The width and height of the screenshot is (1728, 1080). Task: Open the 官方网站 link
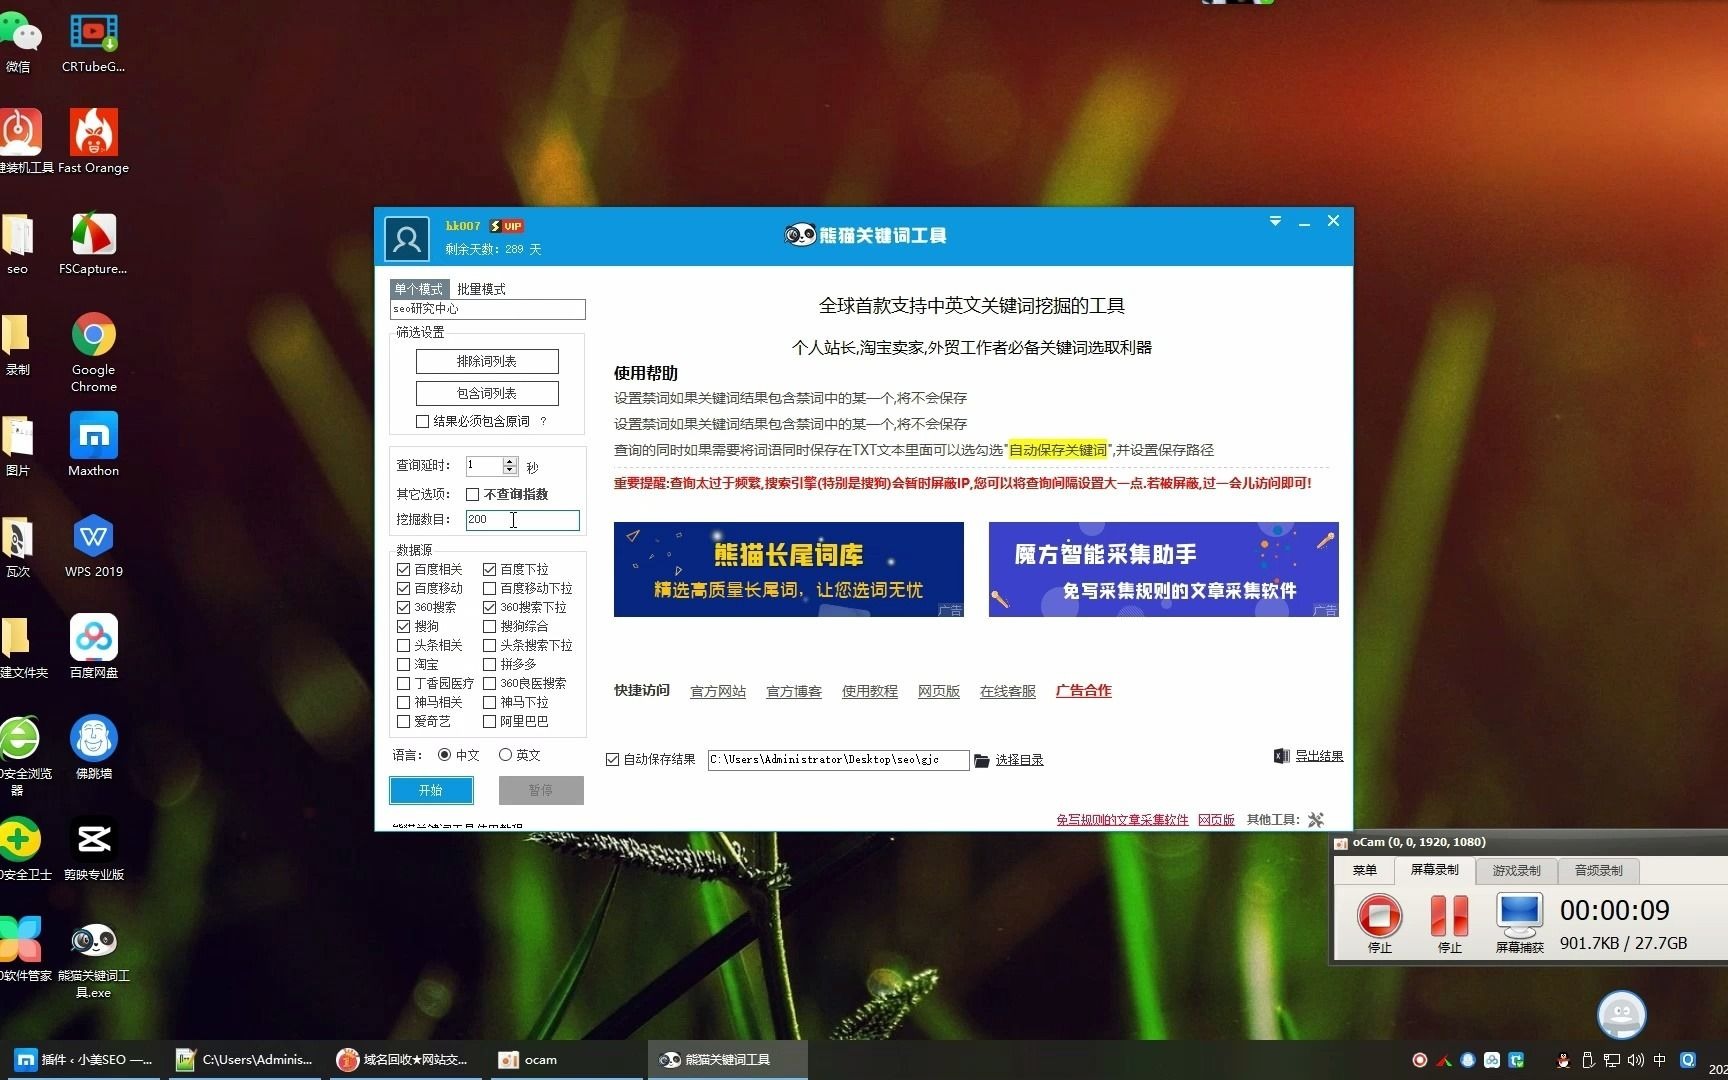pos(718,691)
